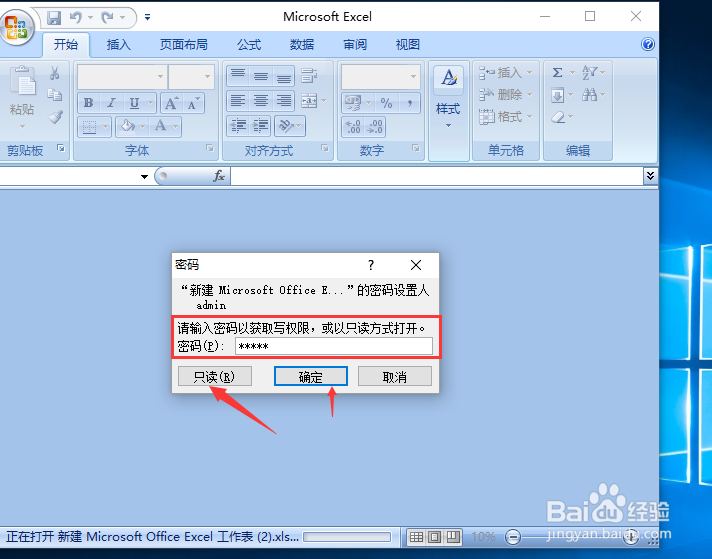Toggle Underline formatting
The image size is (712, 559).
point(134,103)
